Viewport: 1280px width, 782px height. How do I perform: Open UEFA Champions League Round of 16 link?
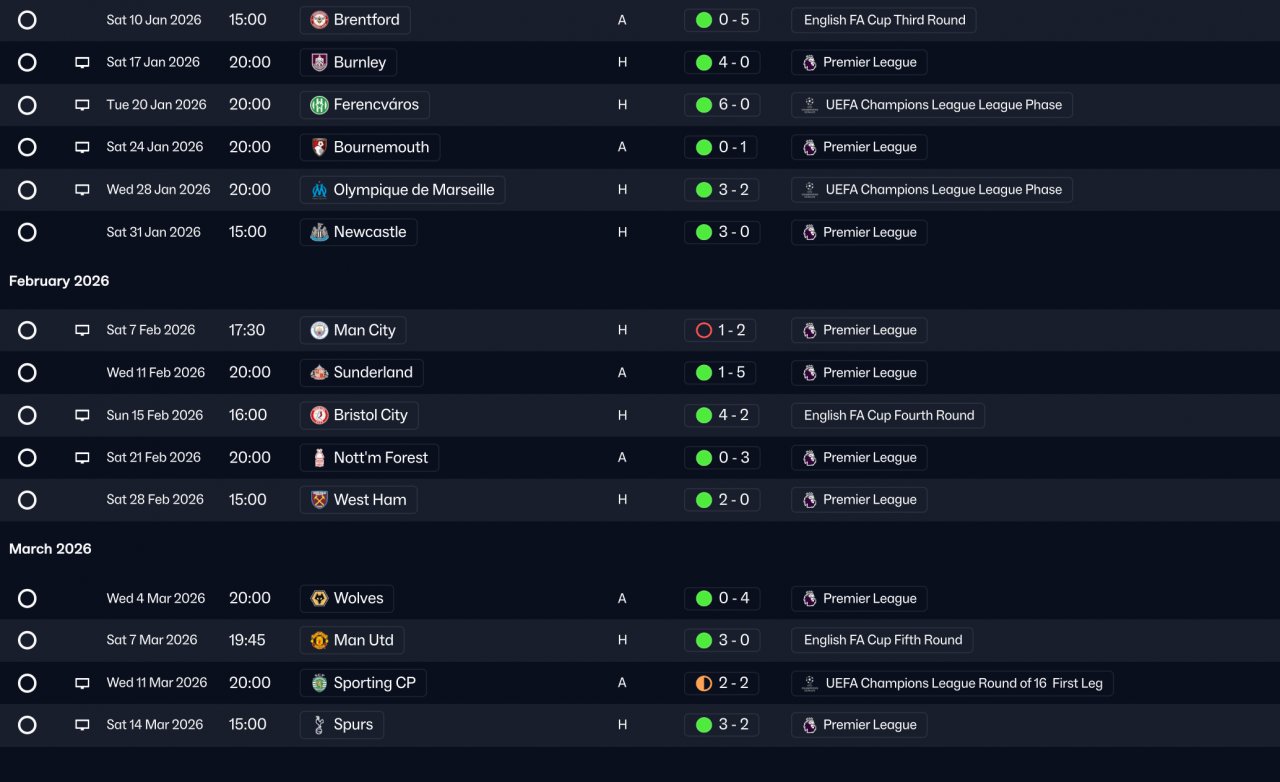pos(952,683)
